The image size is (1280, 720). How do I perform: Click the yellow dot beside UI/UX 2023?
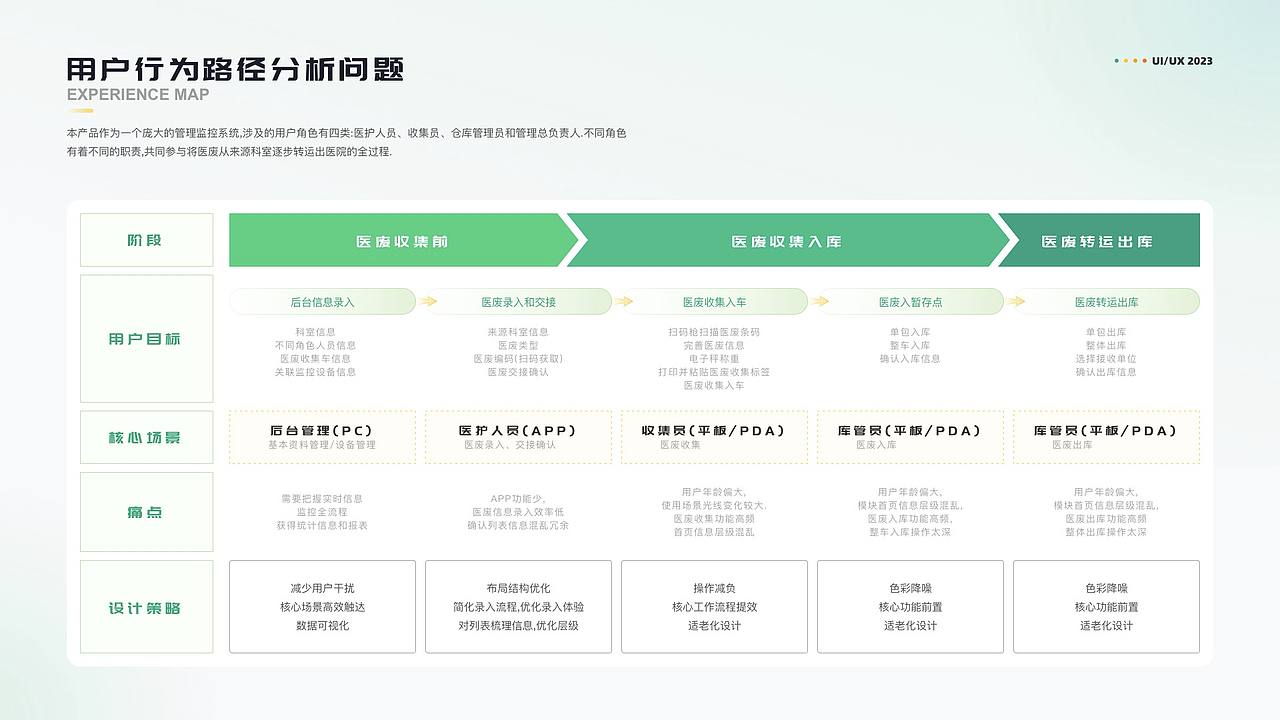coord(1126,61)
